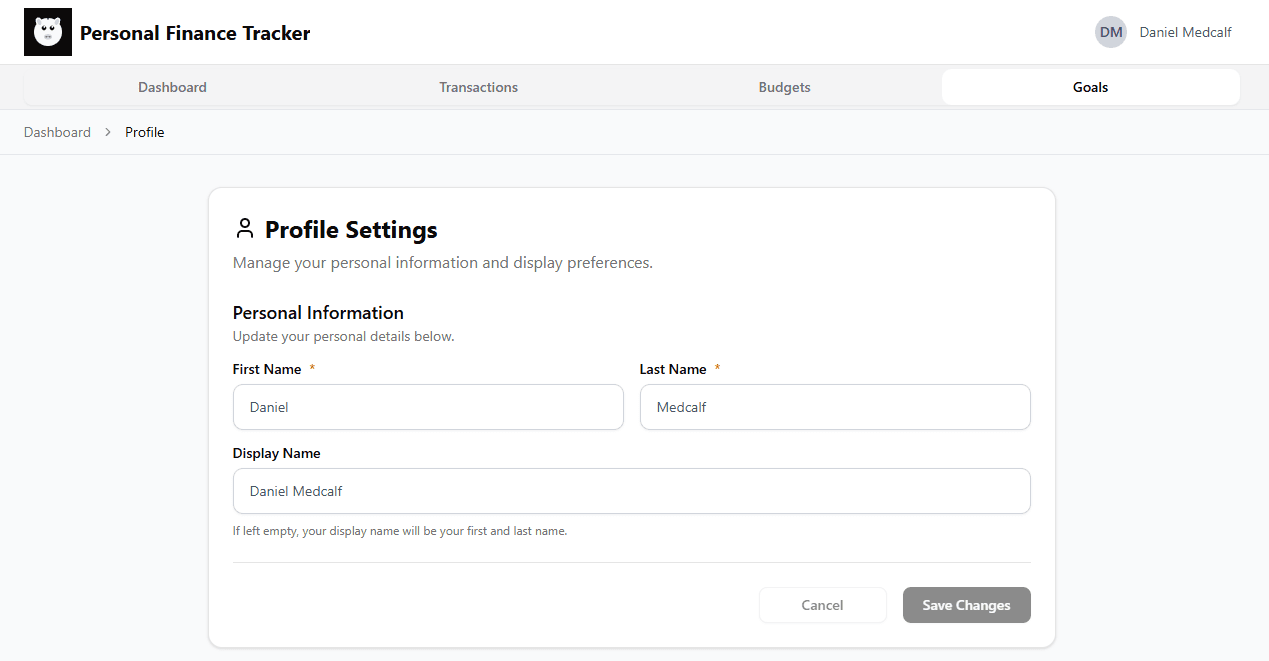1269x661 pixels.
Task: Click the Profile breadcrumb item
Action: tap(144, 132)
